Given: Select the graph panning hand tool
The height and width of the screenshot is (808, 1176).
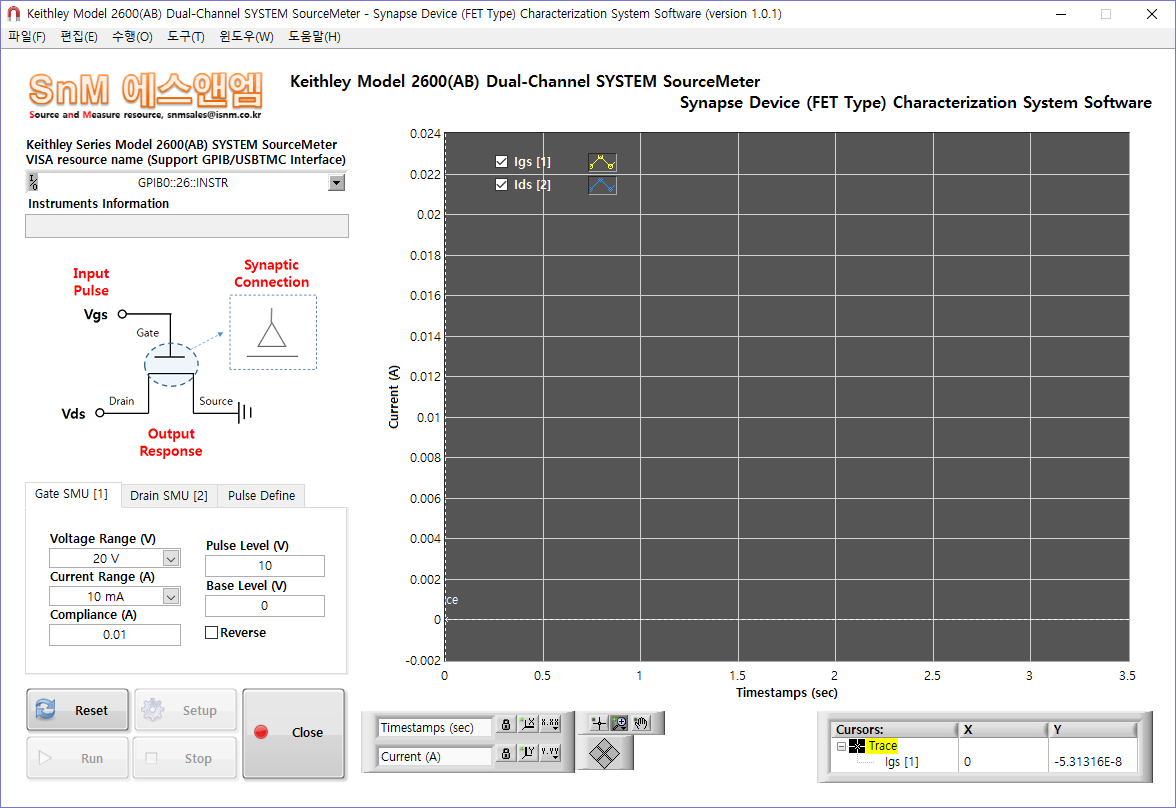Looking at the screenshot, I should 641,723.
